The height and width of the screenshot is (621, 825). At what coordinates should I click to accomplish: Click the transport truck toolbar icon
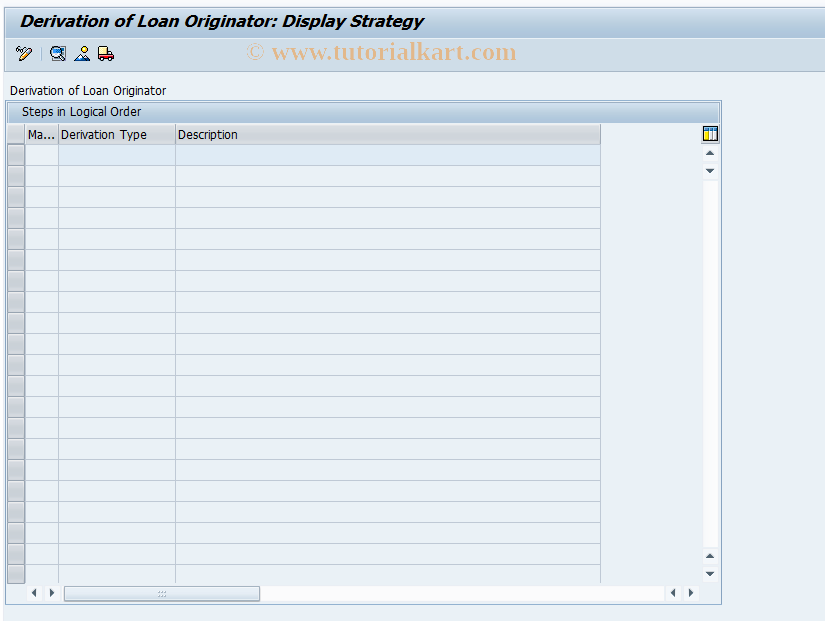[106, 54]
